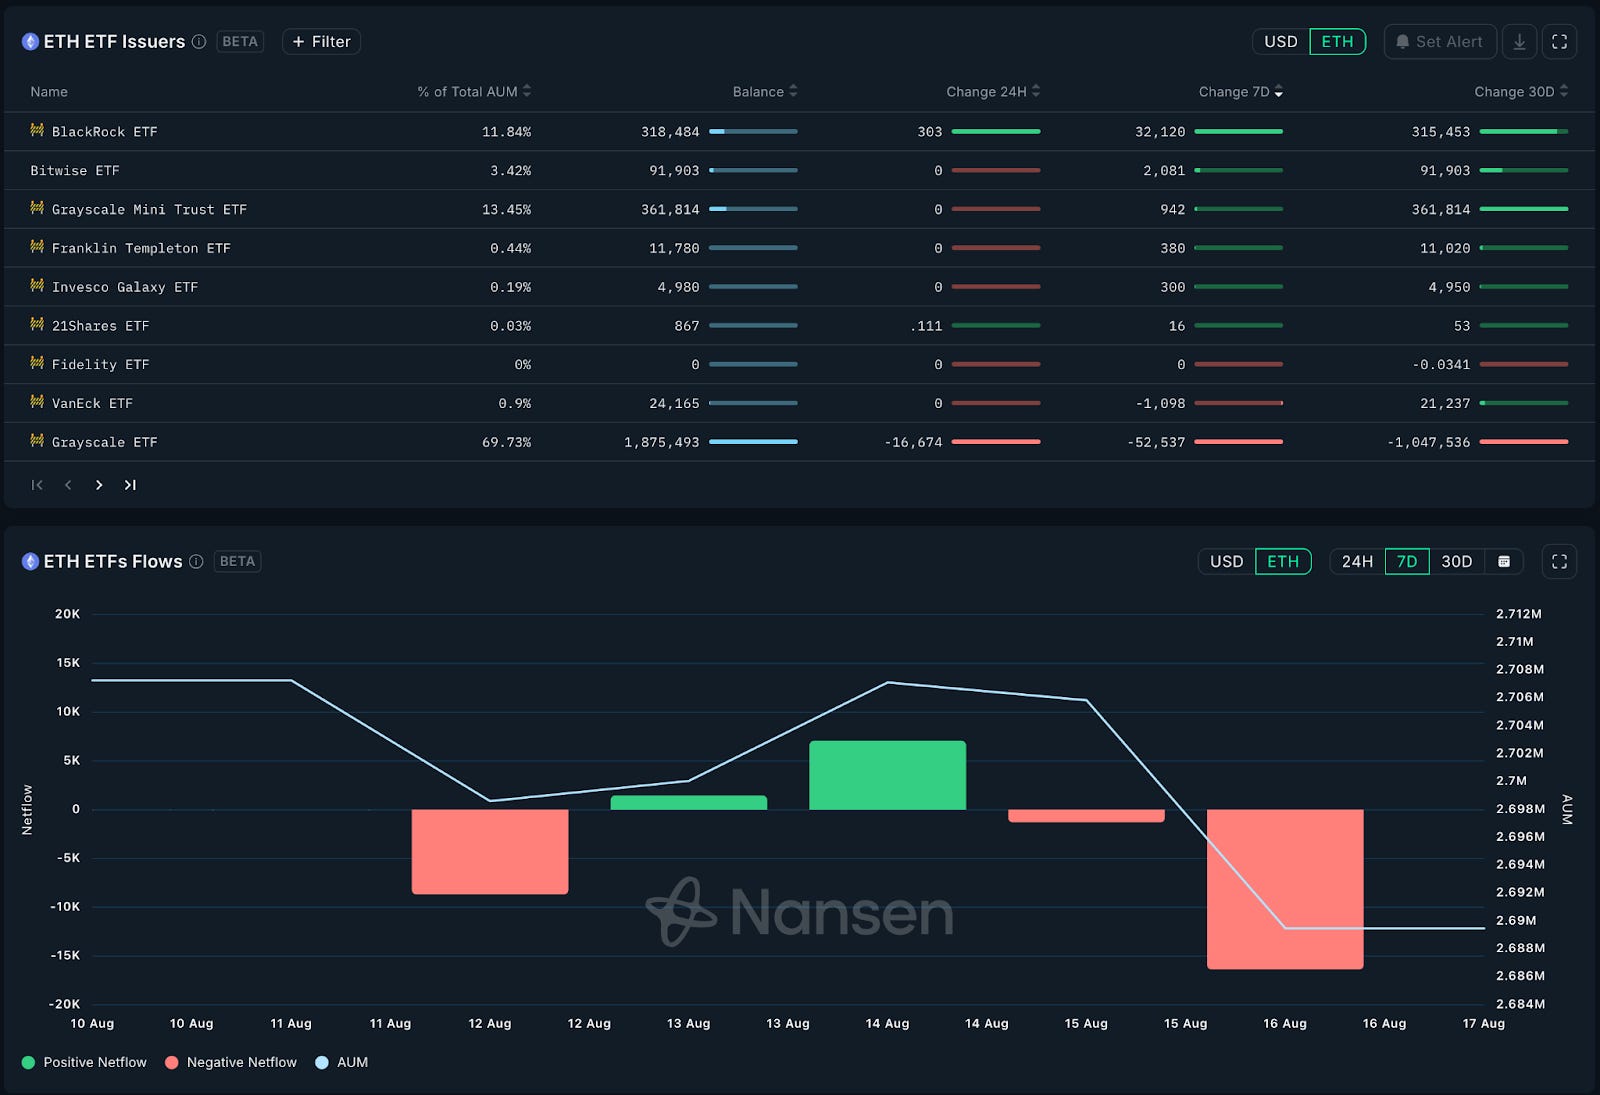Click the small 13 Aug positive bar
Image resolution: width=1600 pixels, height=1095 pixels.
pos(689,802)
